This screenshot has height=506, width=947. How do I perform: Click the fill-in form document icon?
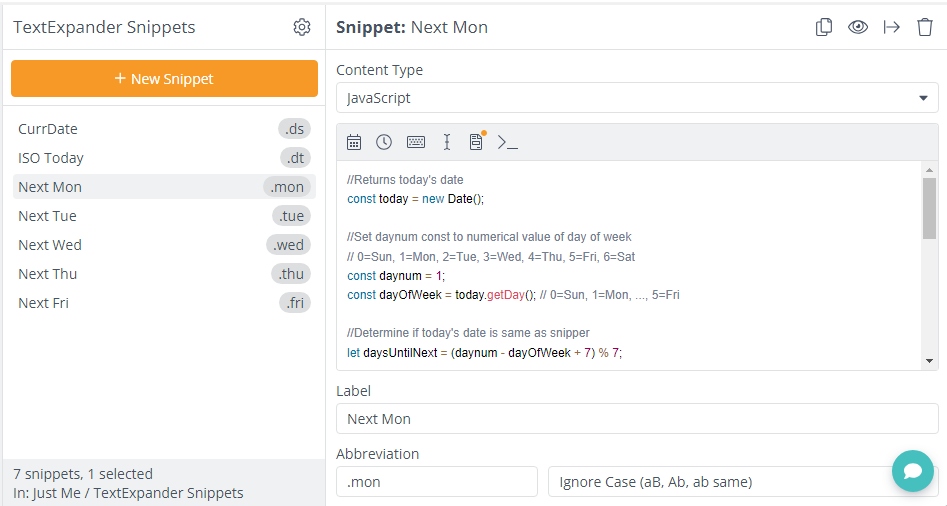[x=476, y=142]
